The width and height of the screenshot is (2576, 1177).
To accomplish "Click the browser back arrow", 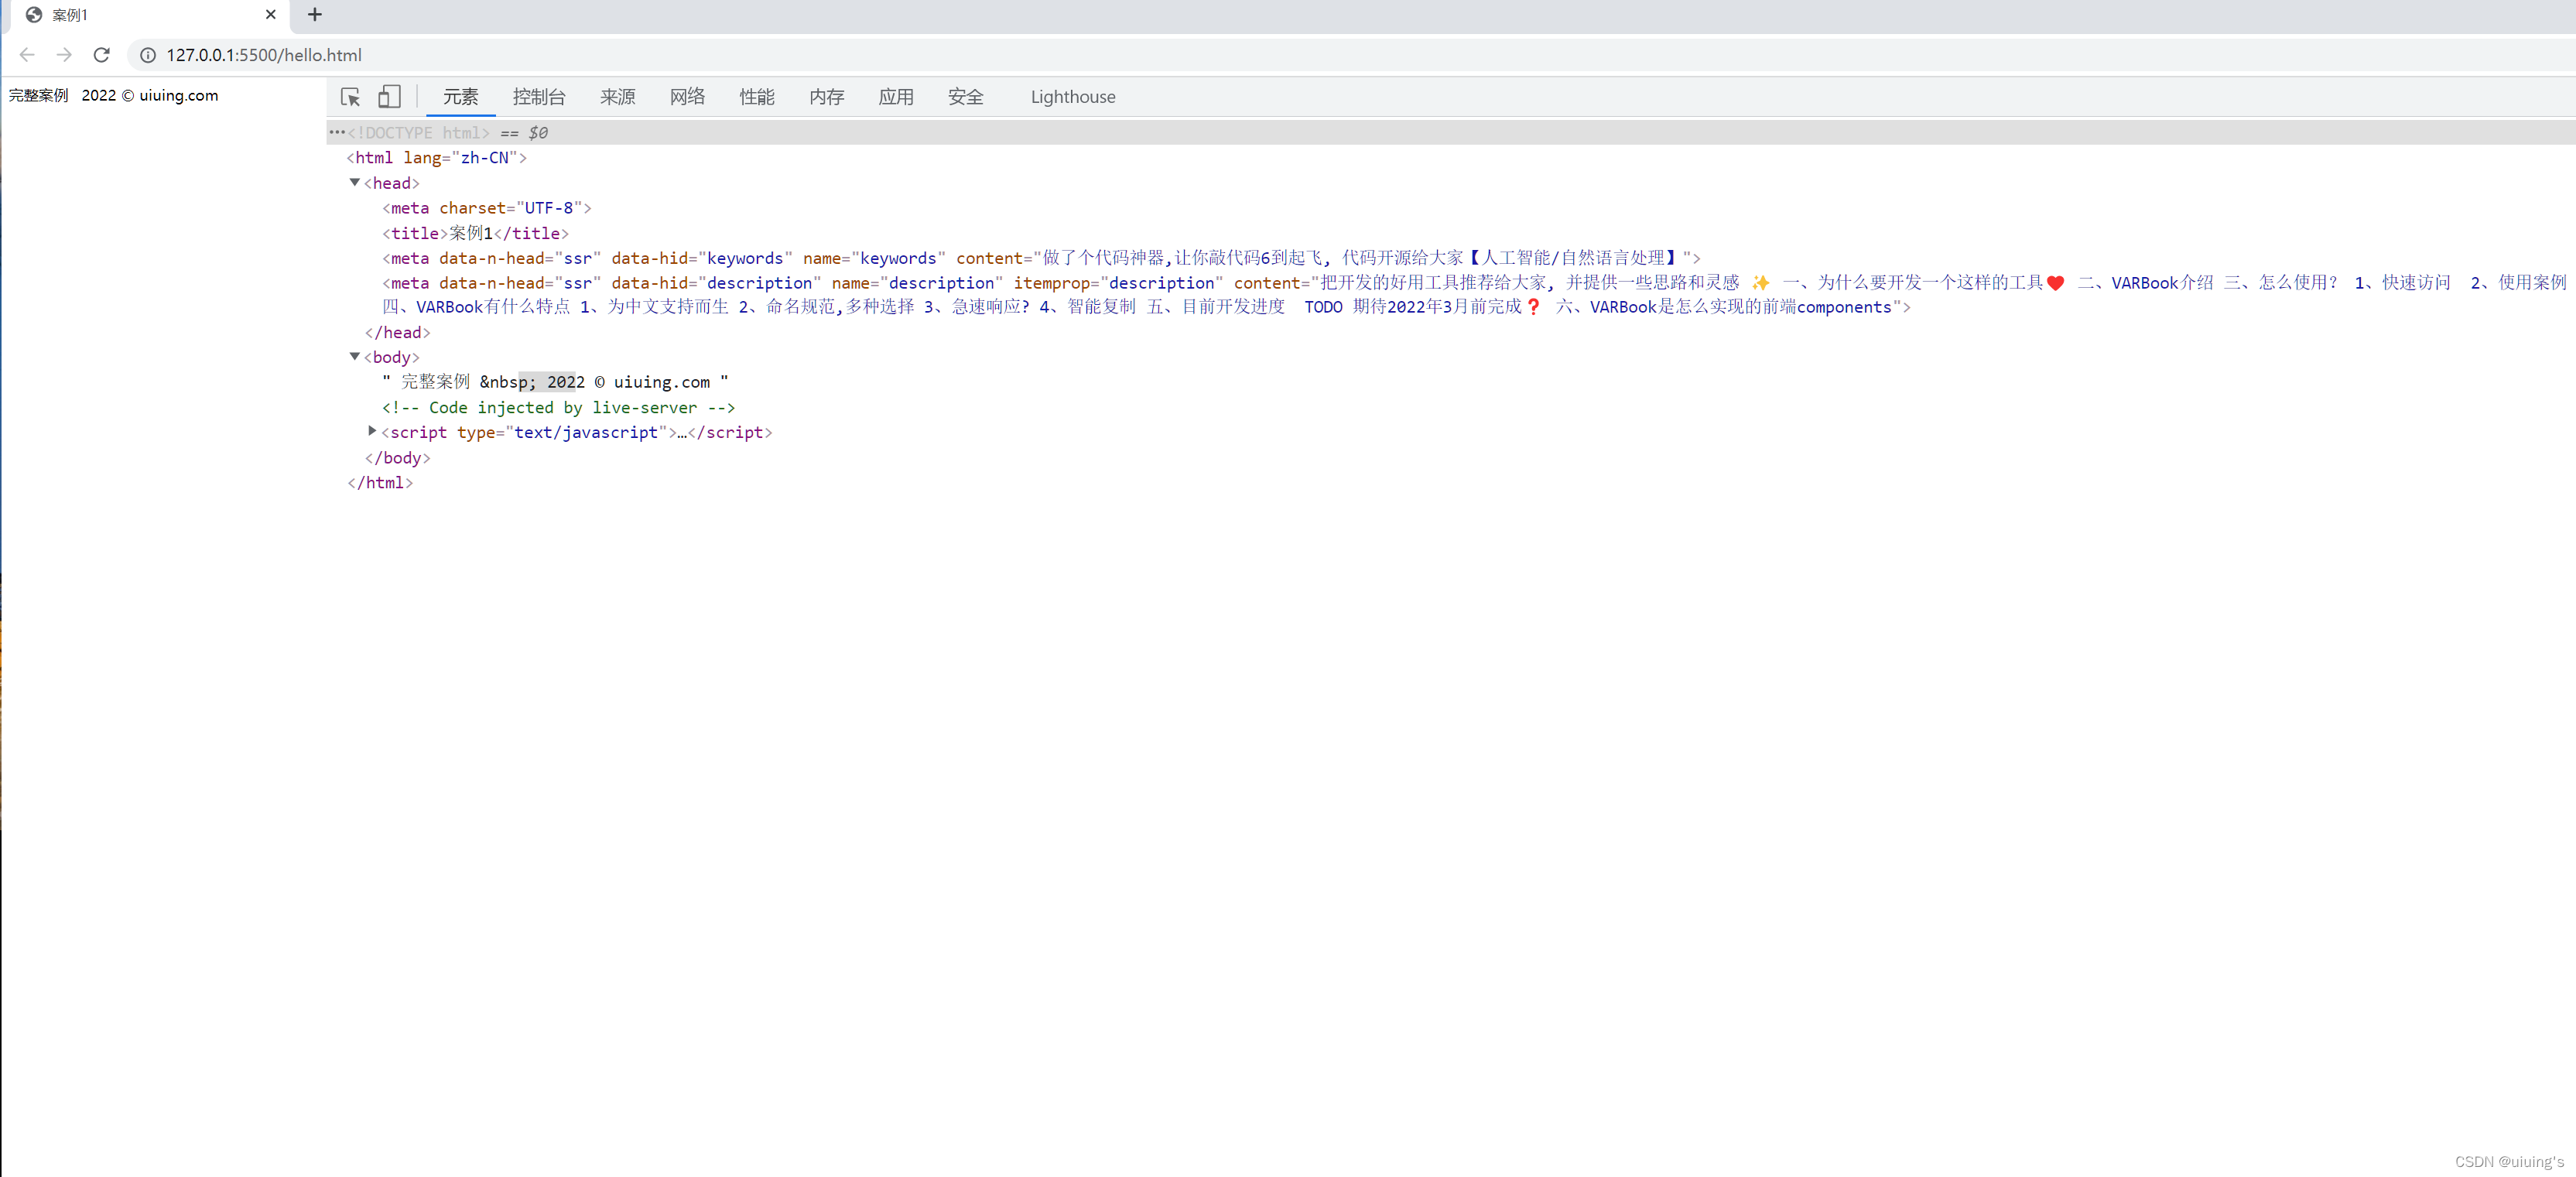I will coord(27,55).
